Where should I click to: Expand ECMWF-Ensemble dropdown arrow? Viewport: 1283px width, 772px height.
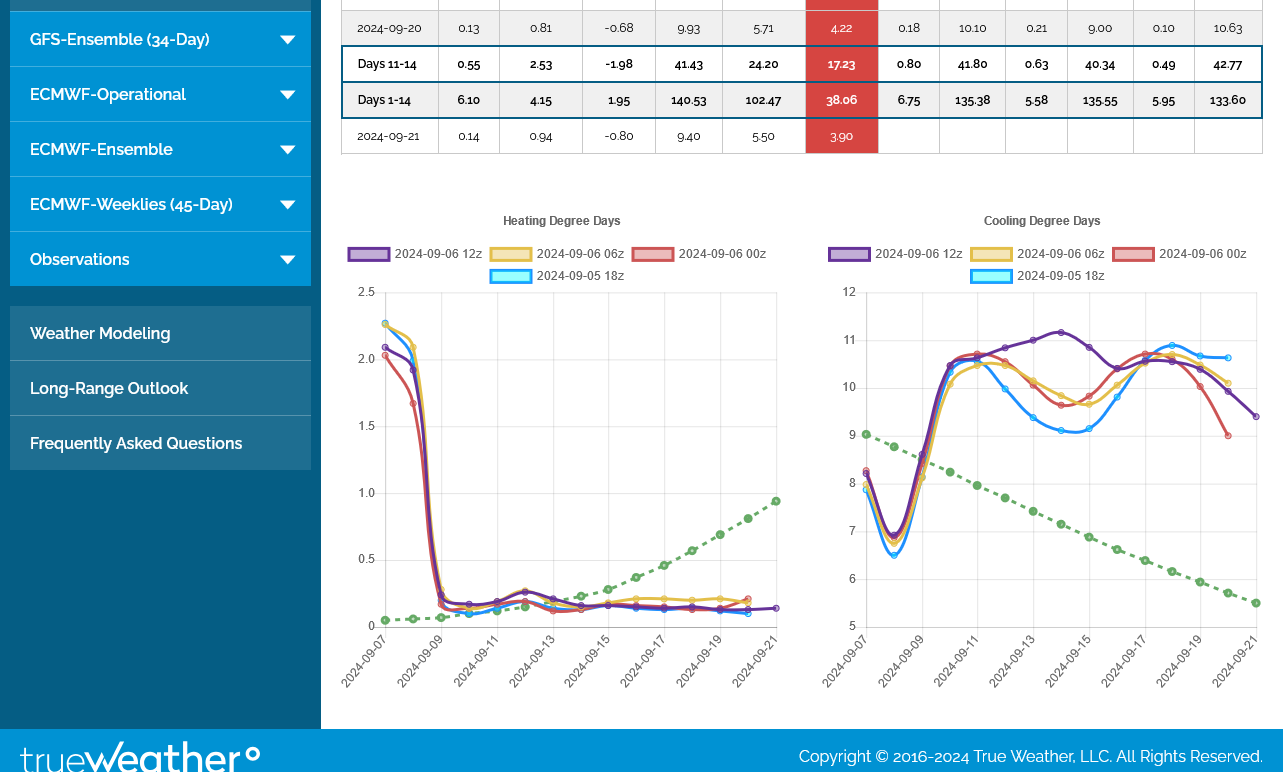[287, 150]
